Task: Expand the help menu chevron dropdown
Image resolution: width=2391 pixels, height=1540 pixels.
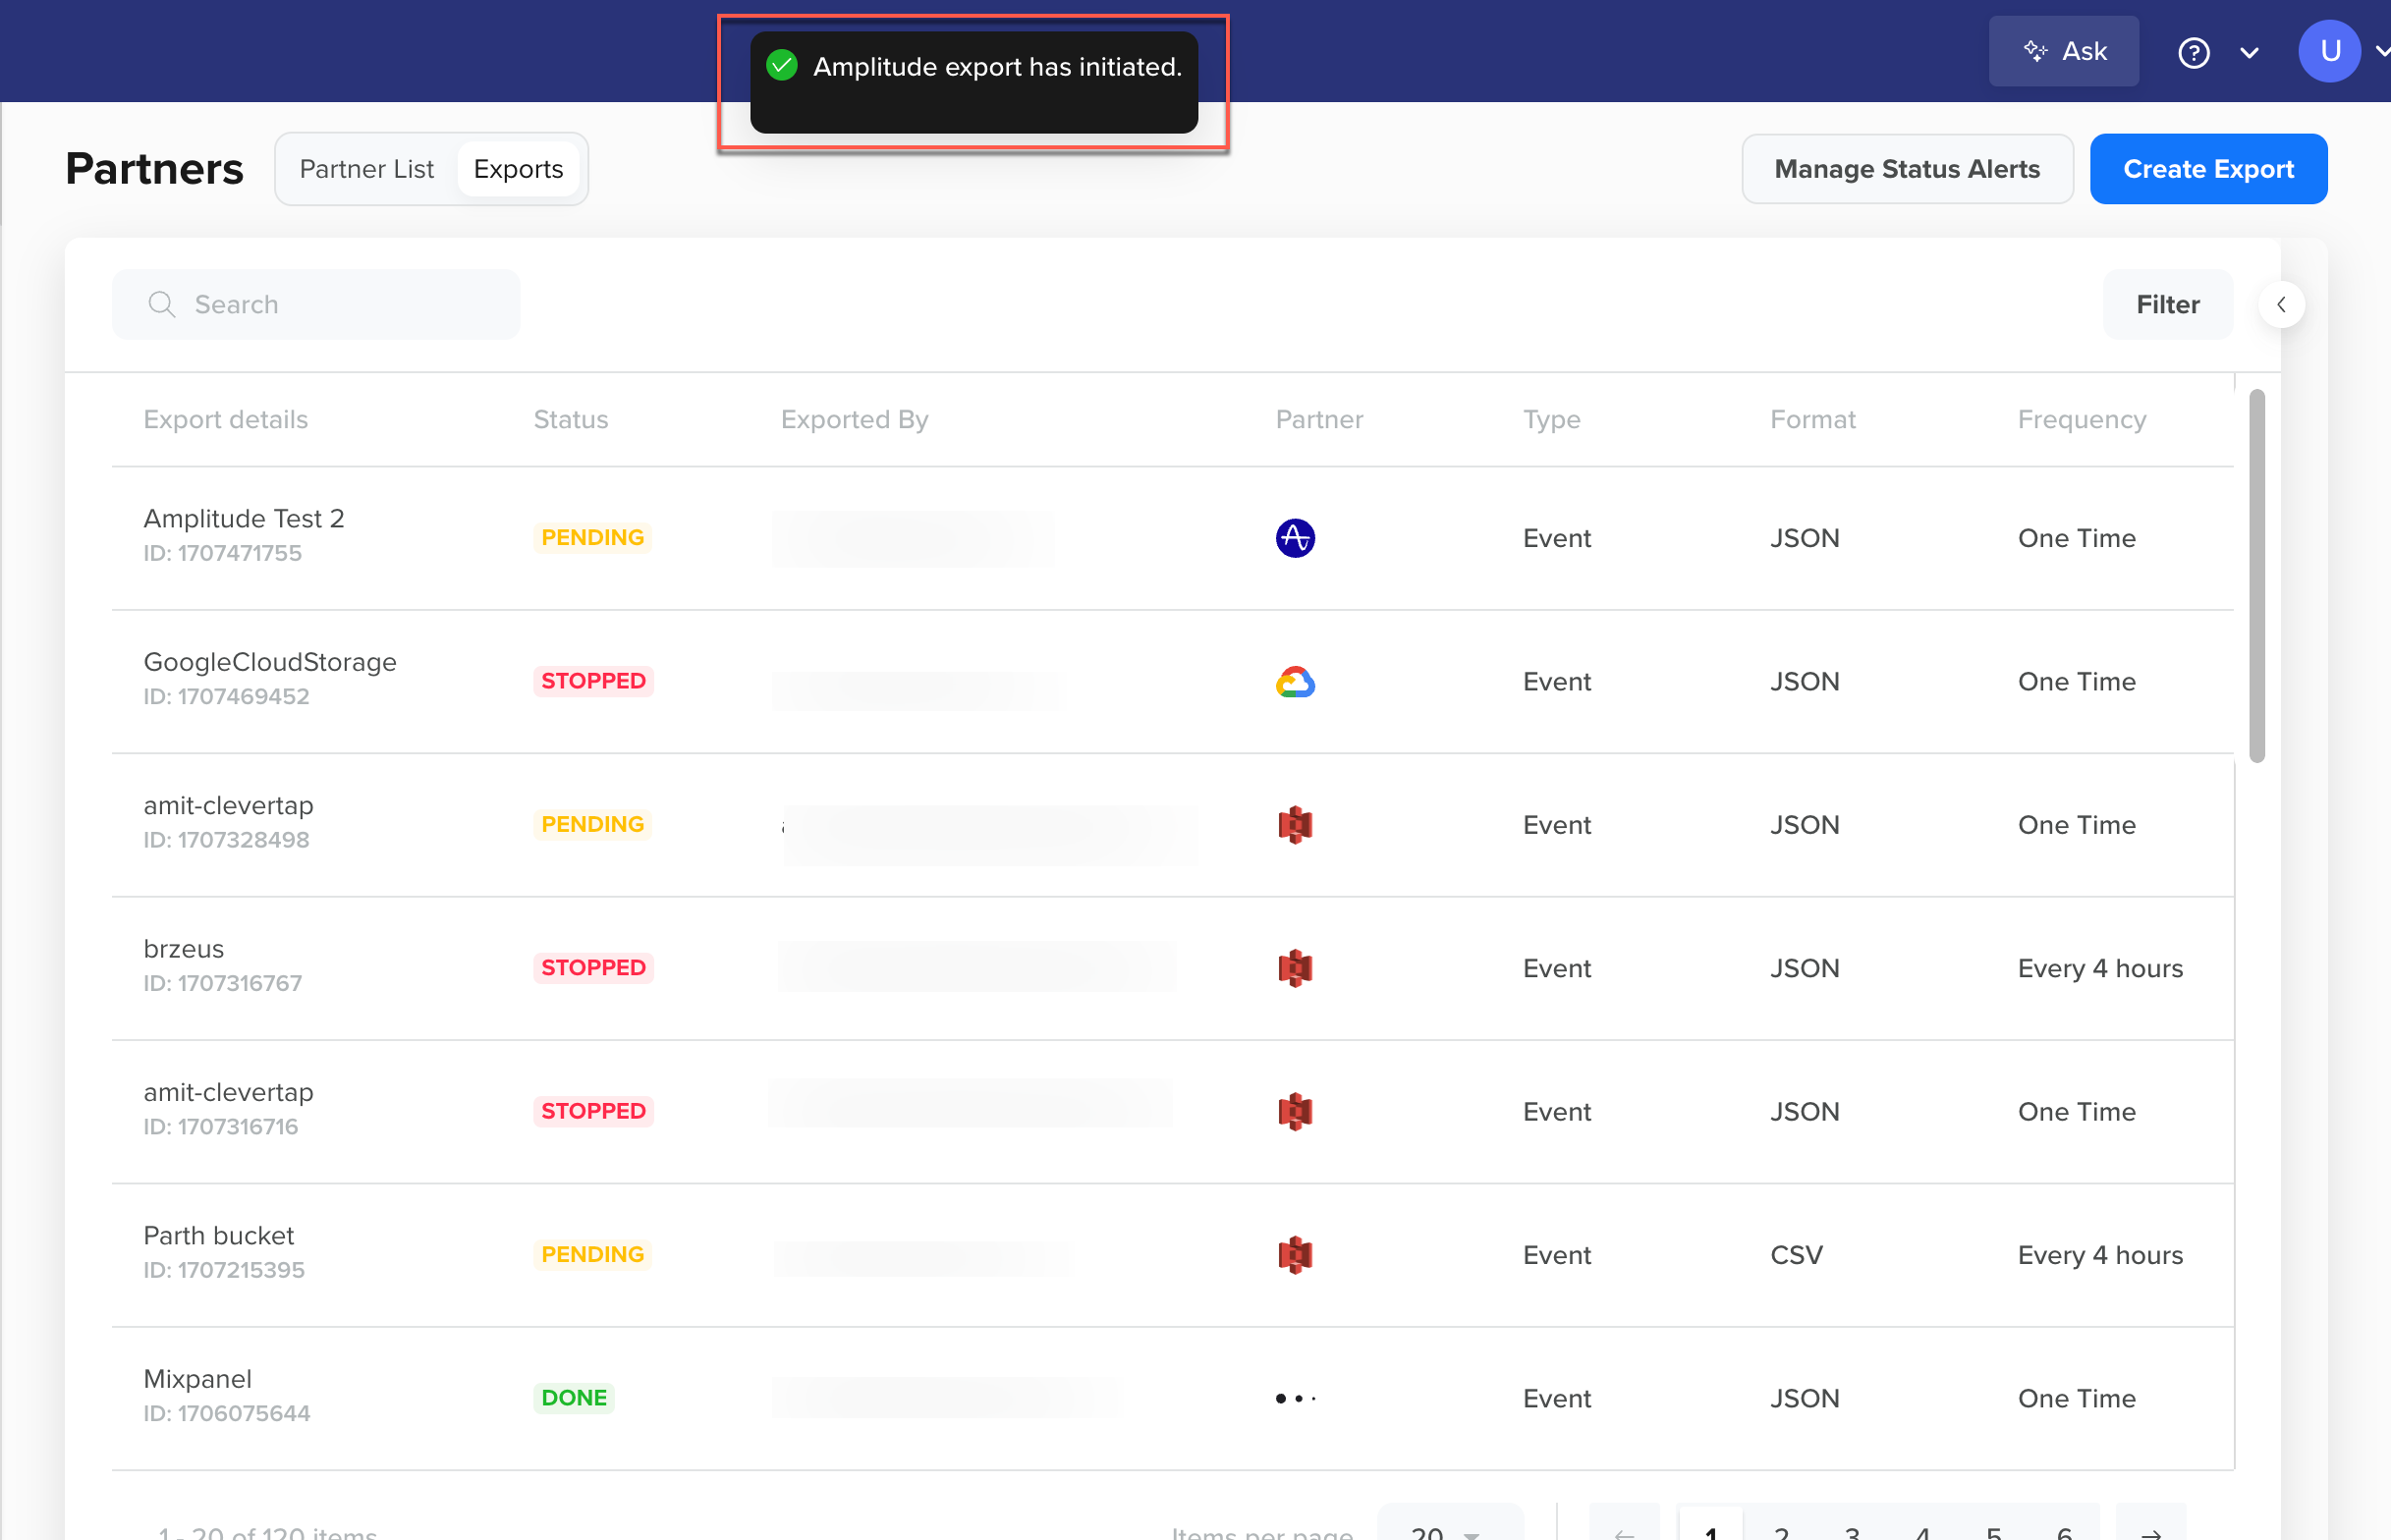Action: pyautogui.click(x=2250, y=52)
